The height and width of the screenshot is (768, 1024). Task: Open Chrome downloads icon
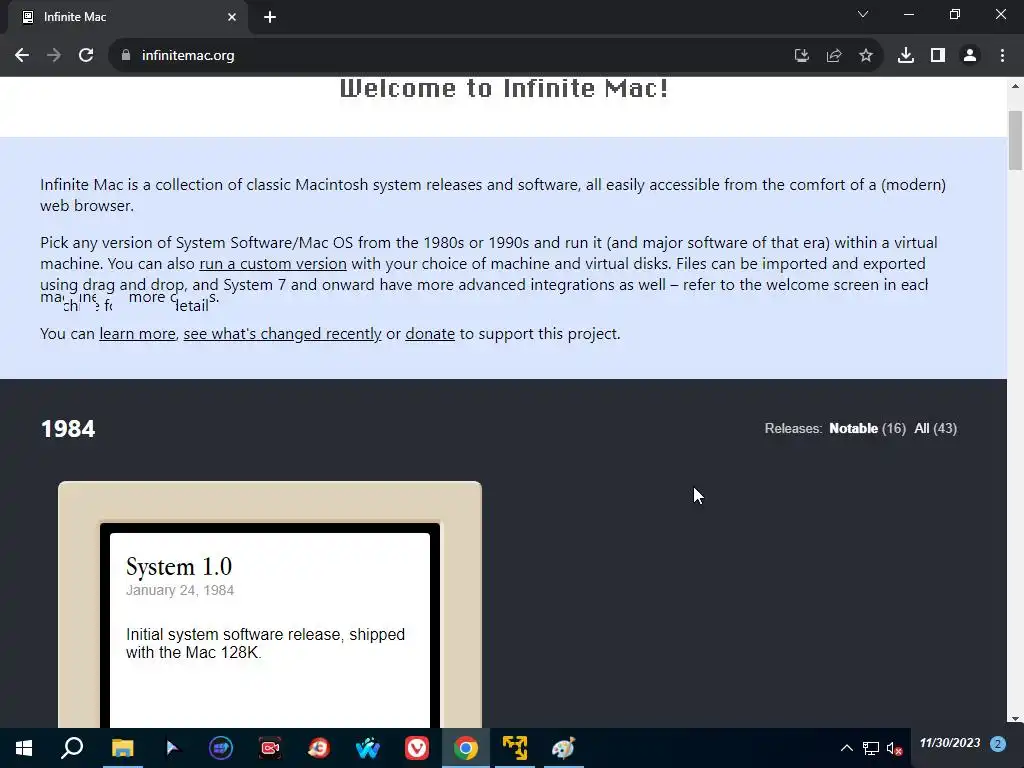point(906,56)
